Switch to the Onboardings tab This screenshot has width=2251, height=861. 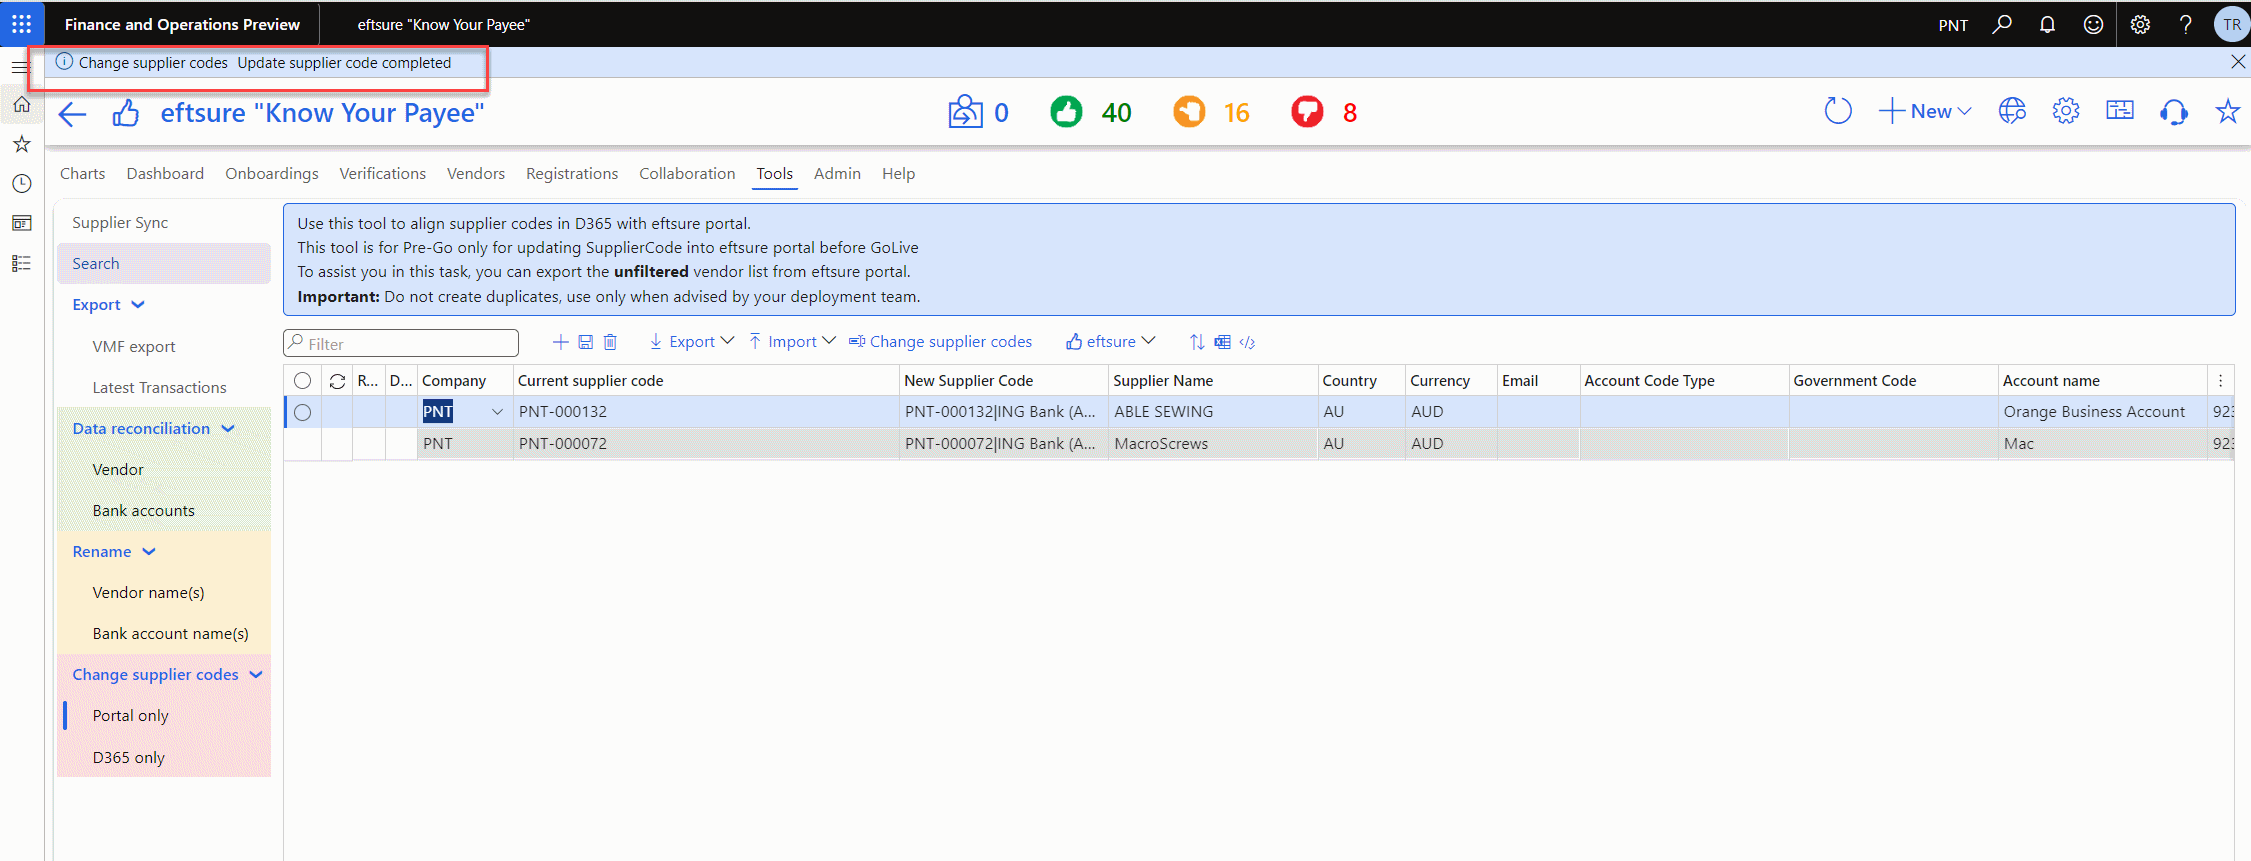click(272, 174)
